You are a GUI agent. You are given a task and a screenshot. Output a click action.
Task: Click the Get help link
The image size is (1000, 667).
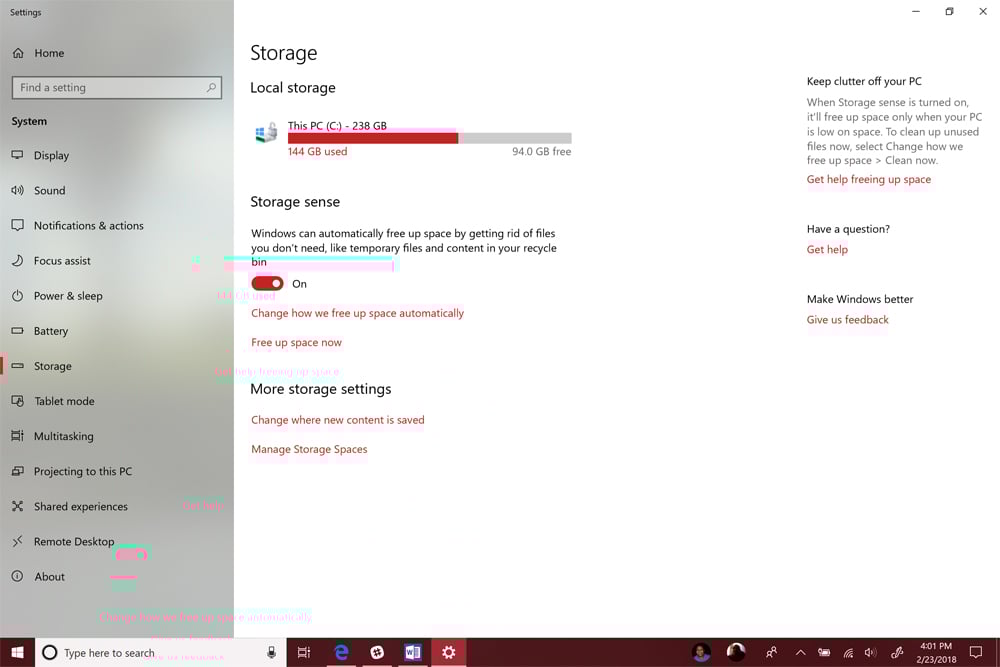(827, 250)
